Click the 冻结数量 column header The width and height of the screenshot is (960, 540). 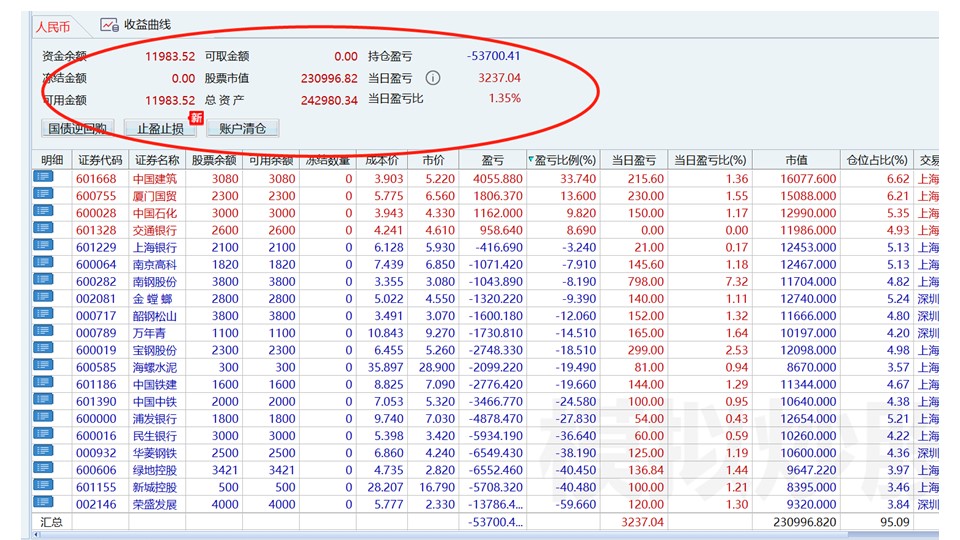[328, 160]
